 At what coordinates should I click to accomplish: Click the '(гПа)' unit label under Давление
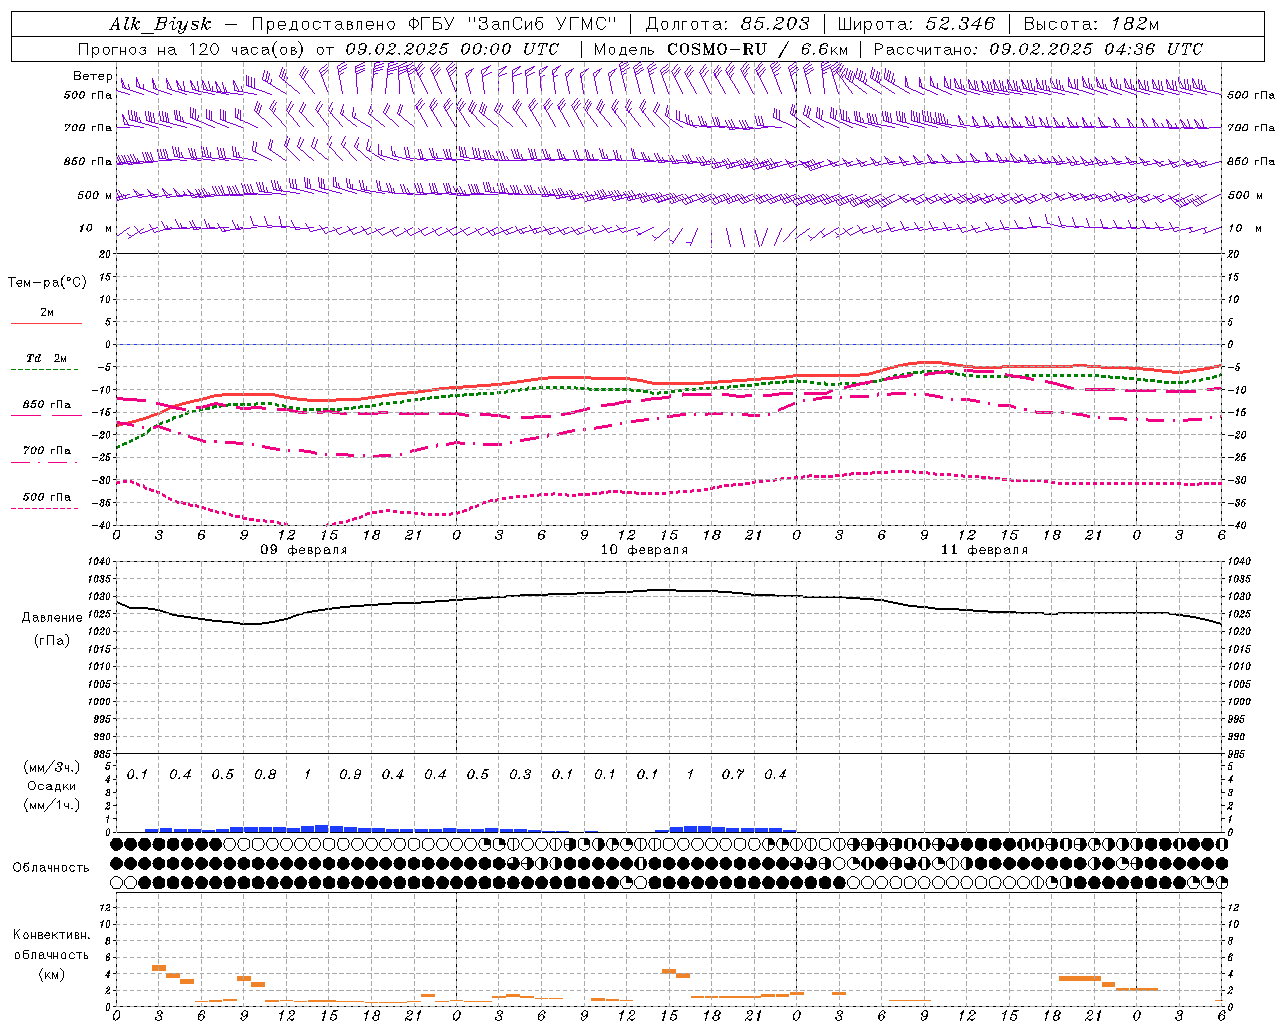click(x=52, y=640)
